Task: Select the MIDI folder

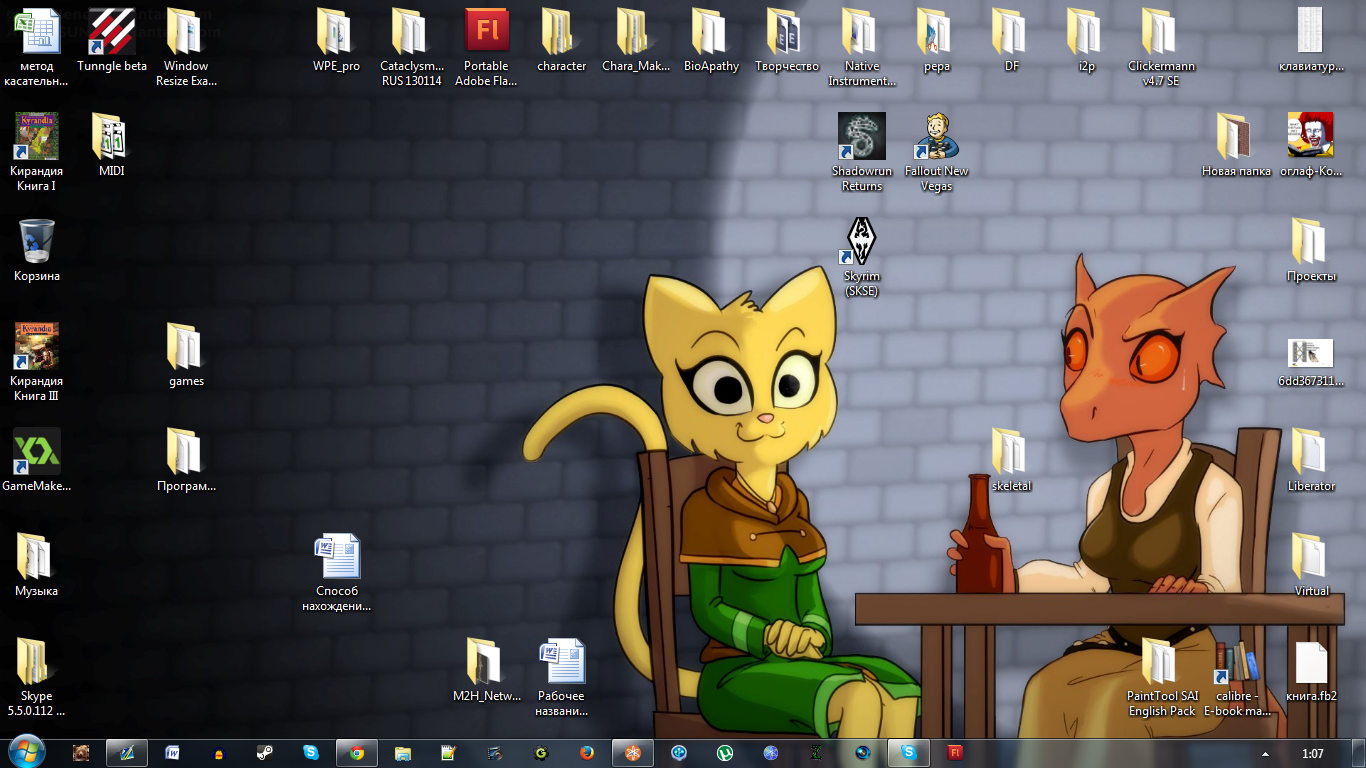Action: pyautogui.click(x=112, y=145)
